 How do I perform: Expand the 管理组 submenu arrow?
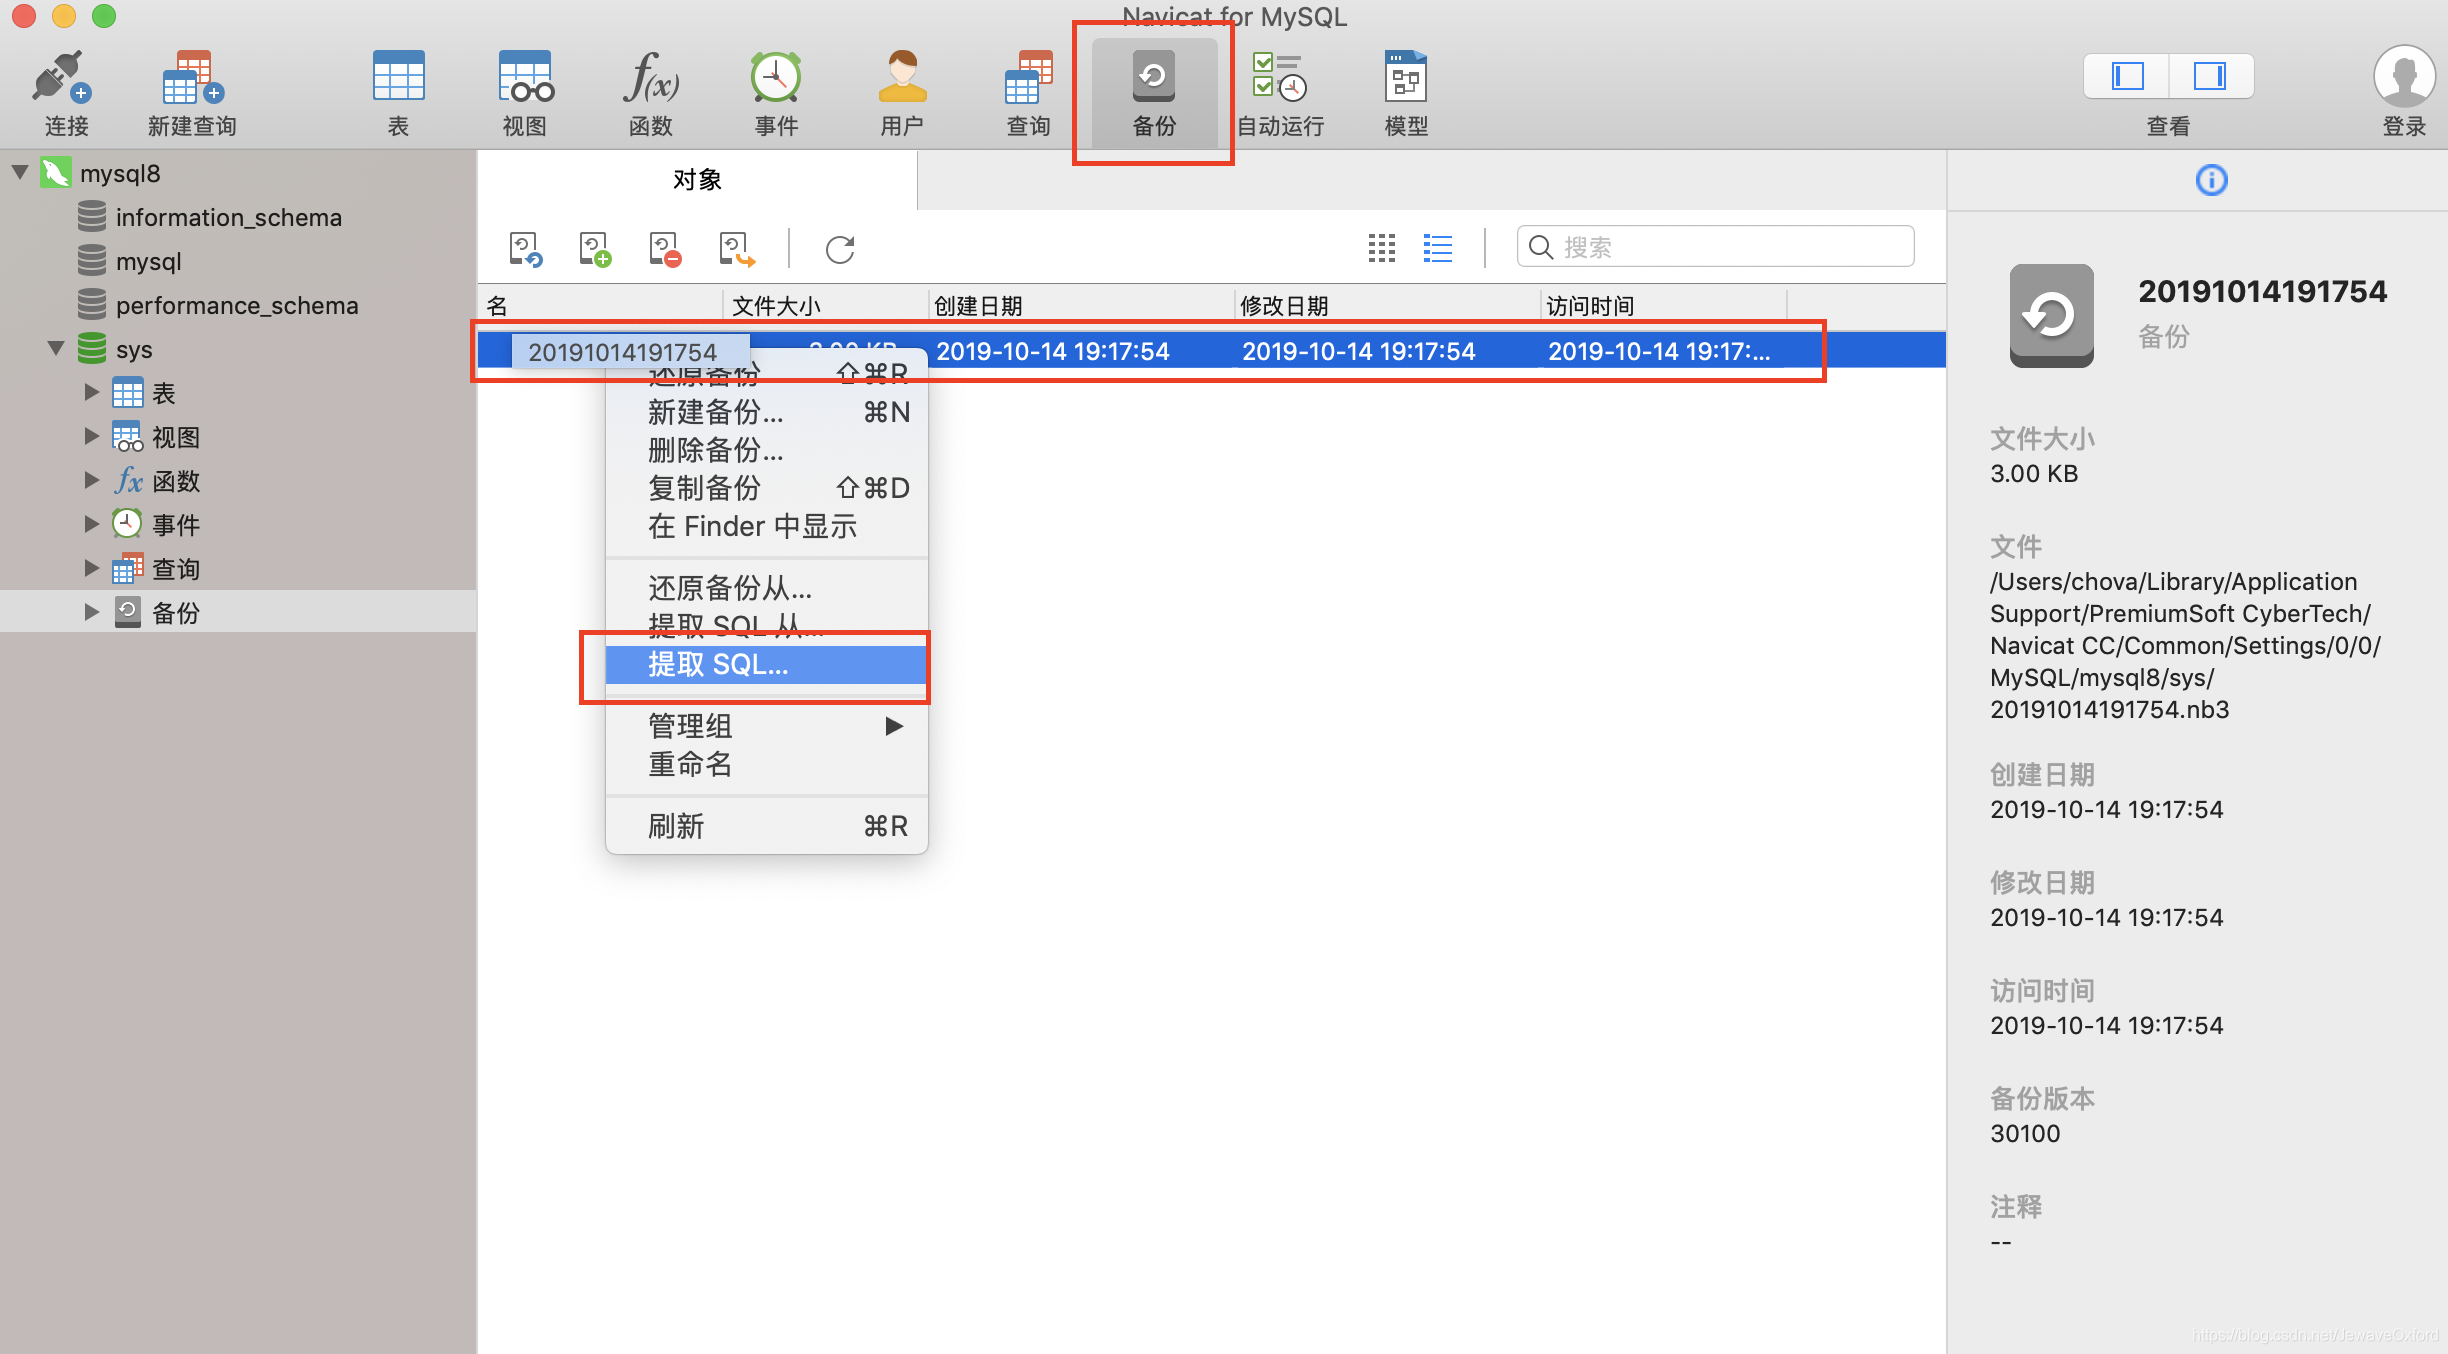click(x=894, y=726)
